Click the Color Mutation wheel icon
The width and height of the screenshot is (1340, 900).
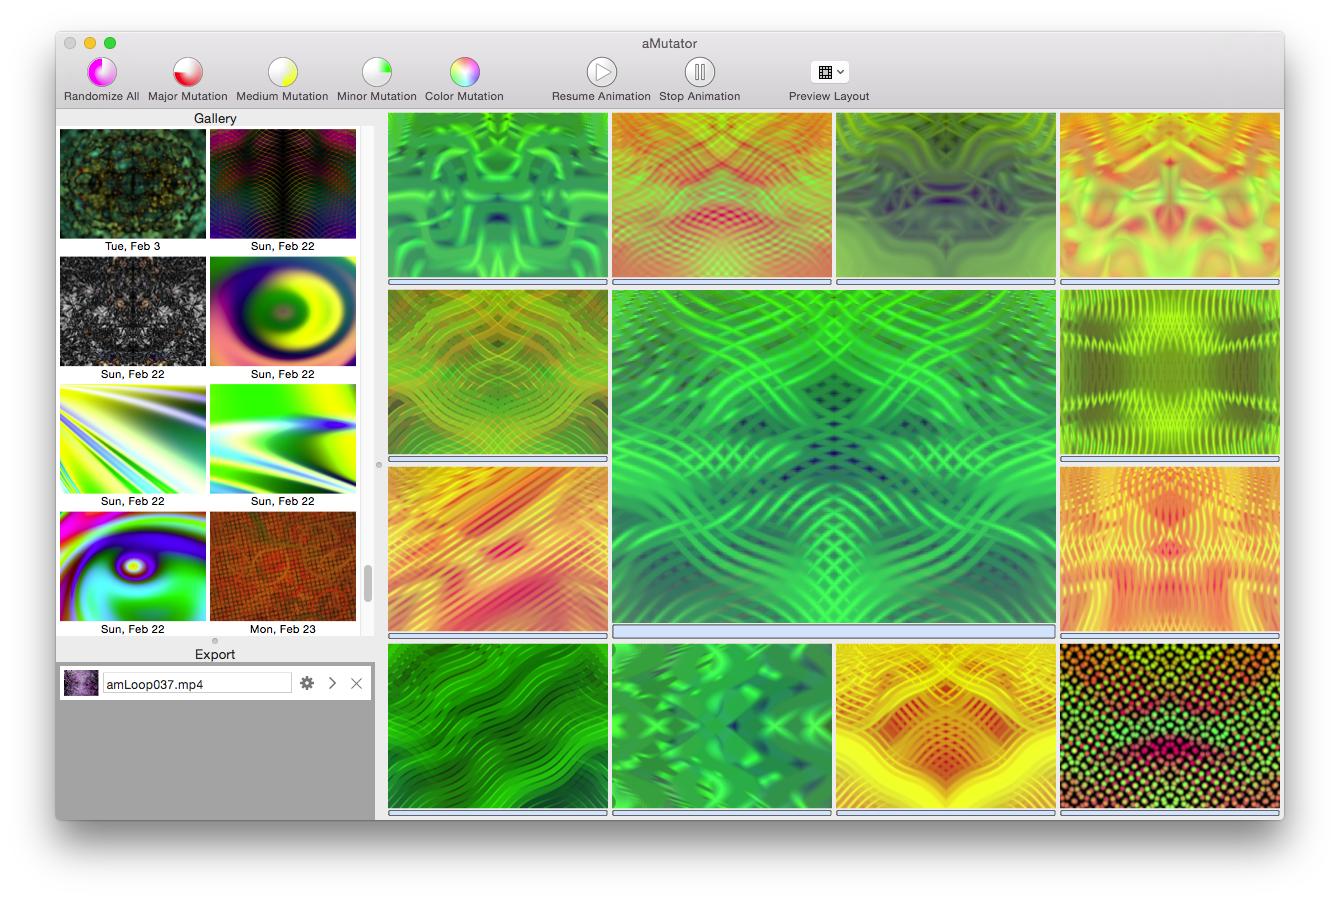464,72
